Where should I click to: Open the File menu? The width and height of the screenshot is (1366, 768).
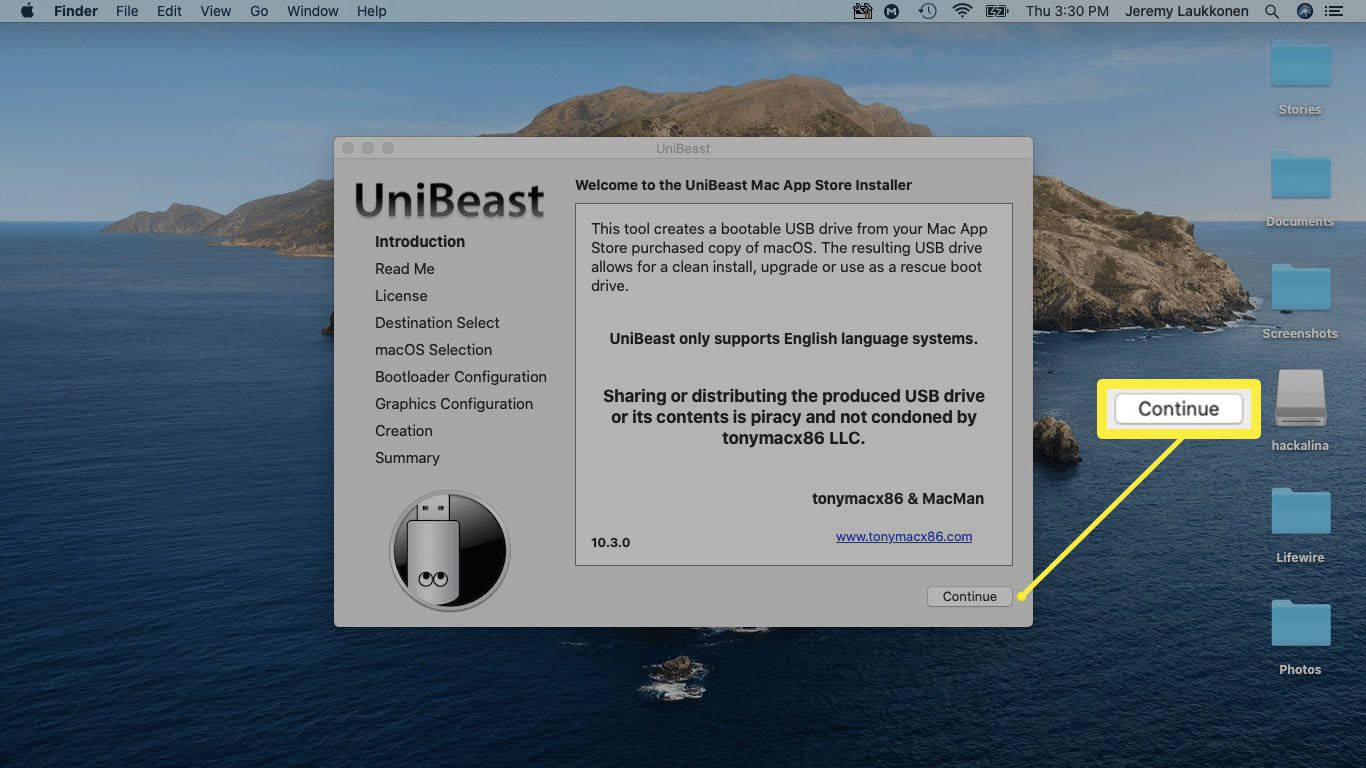pos(127,11)
